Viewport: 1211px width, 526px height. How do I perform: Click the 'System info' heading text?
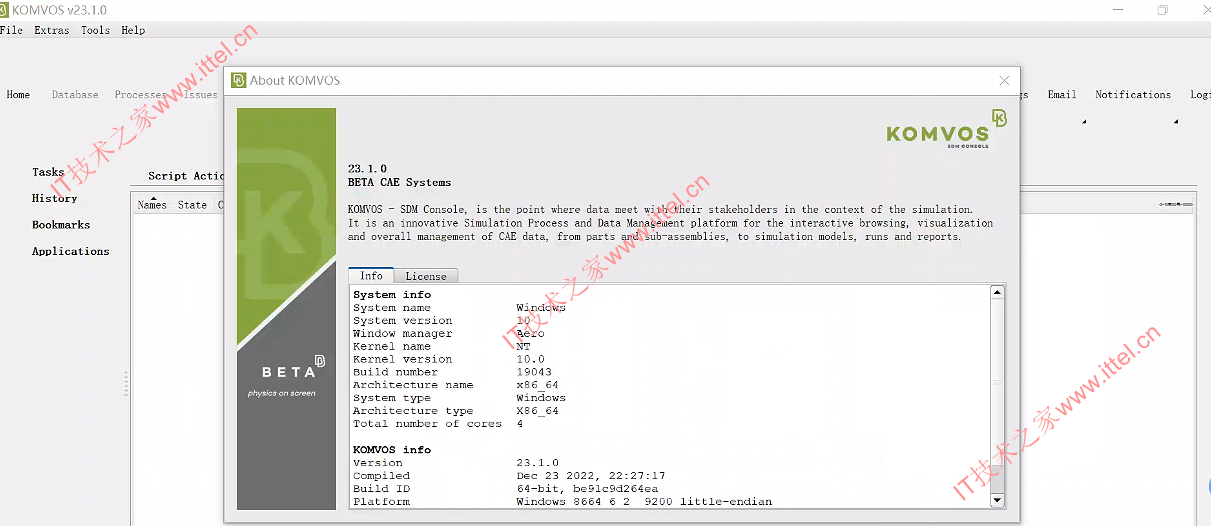coord(392,295)
